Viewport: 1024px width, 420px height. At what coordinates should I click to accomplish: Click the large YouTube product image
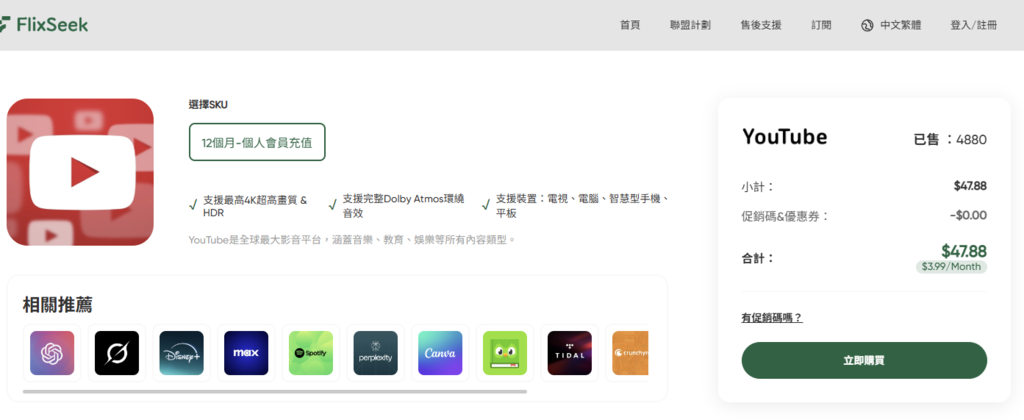pos(80,172)
